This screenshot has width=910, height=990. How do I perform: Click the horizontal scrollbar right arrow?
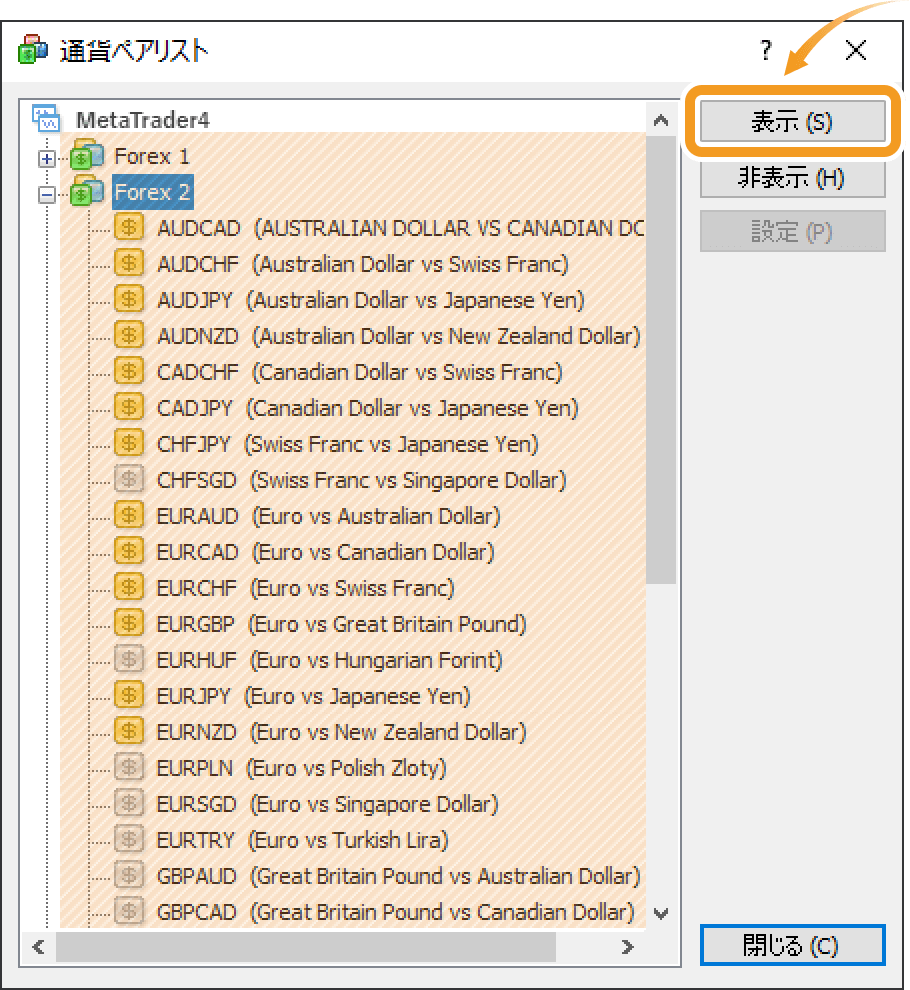[x=627, y=946]
